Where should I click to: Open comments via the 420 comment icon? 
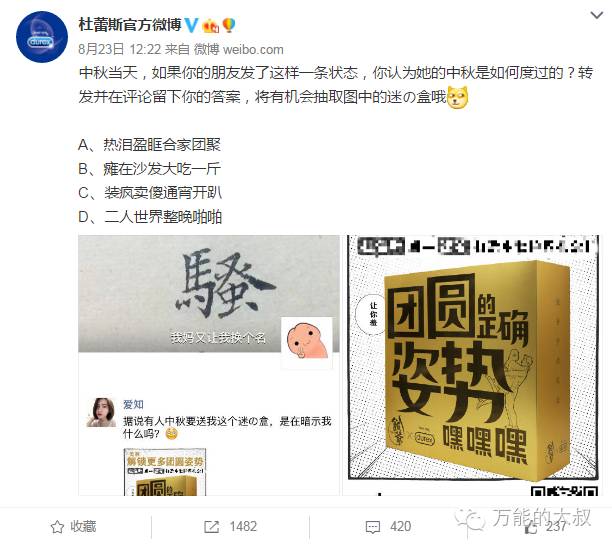[388, 527]
